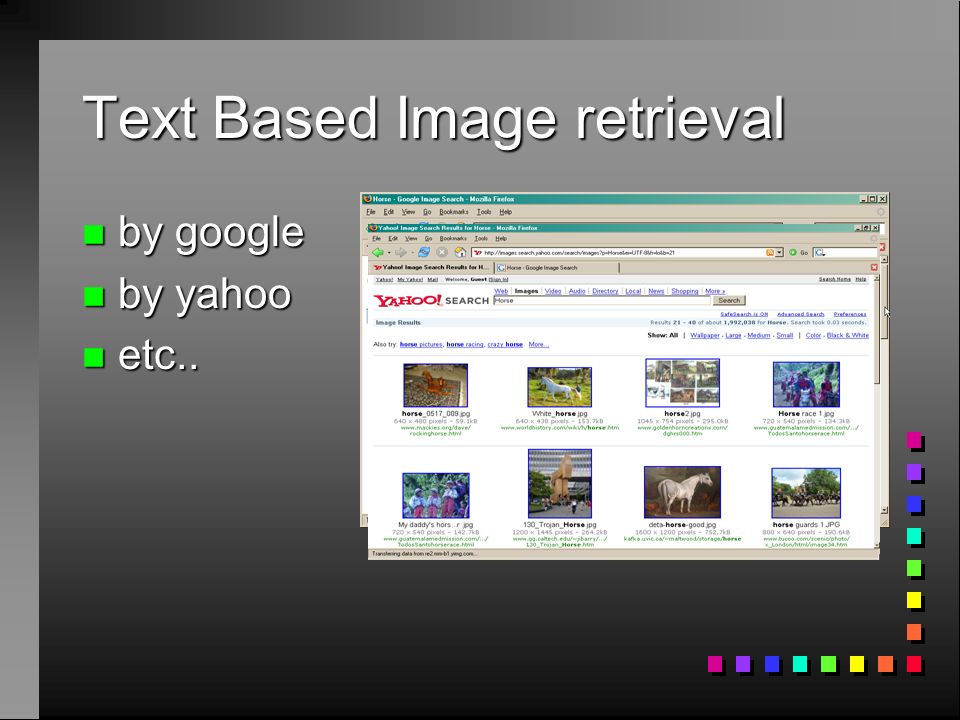Open the Advanced Search link
The height and width of the screenshot is (720, 960).
coord(800,314)
